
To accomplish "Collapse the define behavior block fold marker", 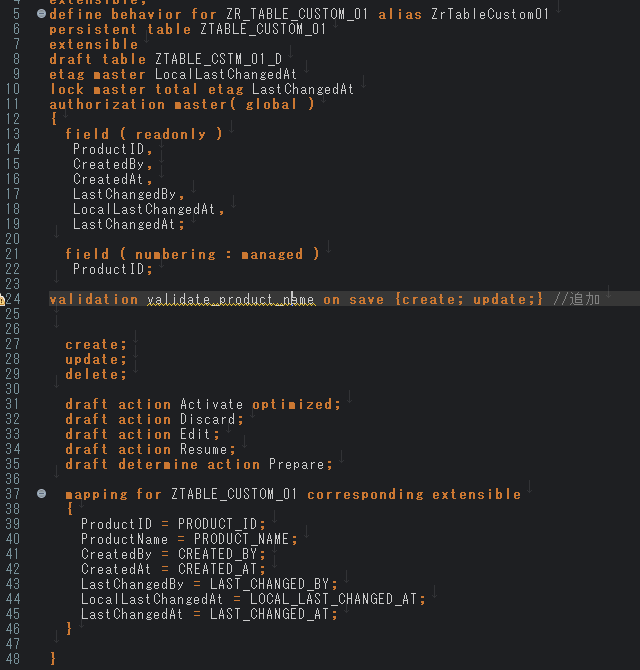I will (x=40, y=15).
